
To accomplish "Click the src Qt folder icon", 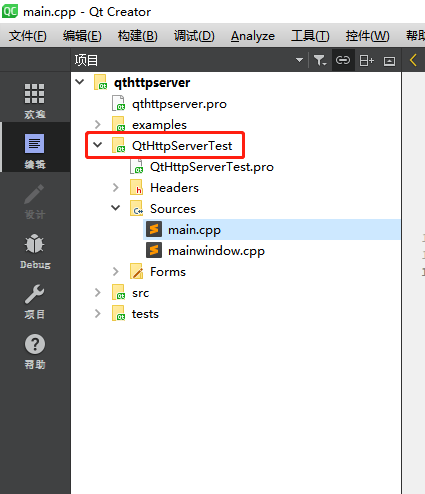I will (119, 292).
